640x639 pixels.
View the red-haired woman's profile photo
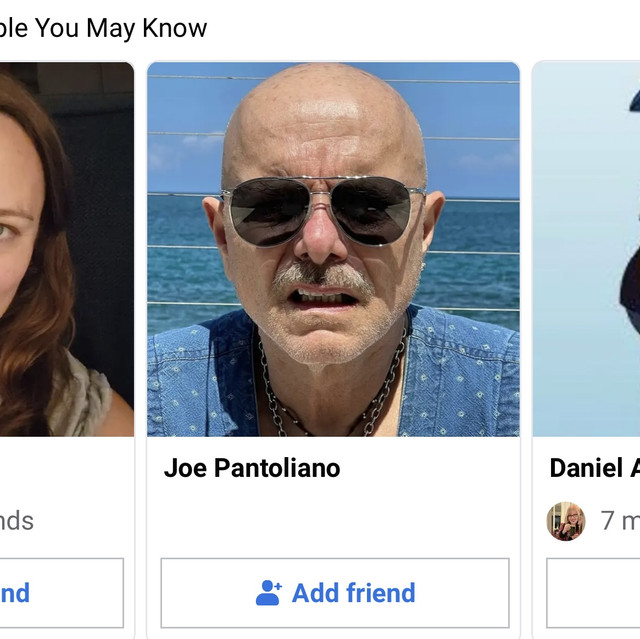pyautogui.click(x=60, y=250)
